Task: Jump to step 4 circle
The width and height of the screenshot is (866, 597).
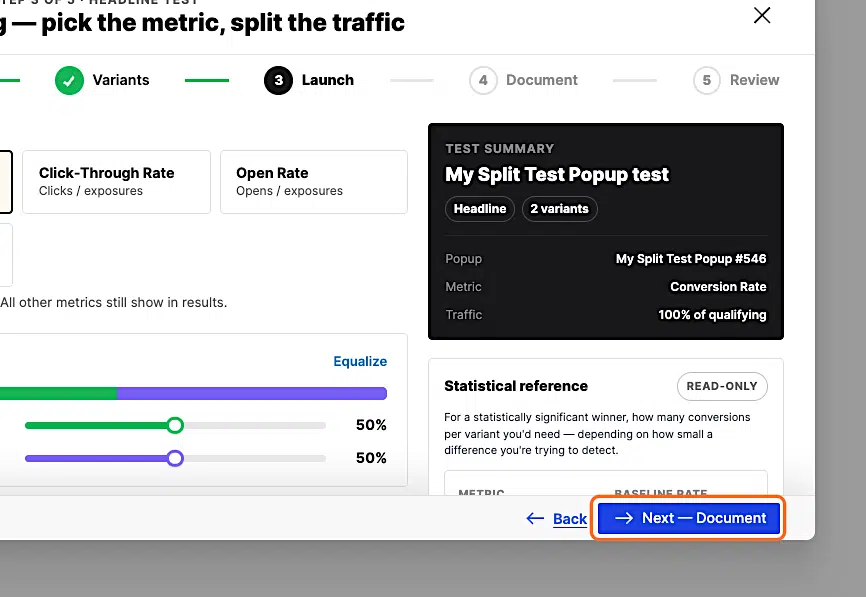Action: click(483, 81)
